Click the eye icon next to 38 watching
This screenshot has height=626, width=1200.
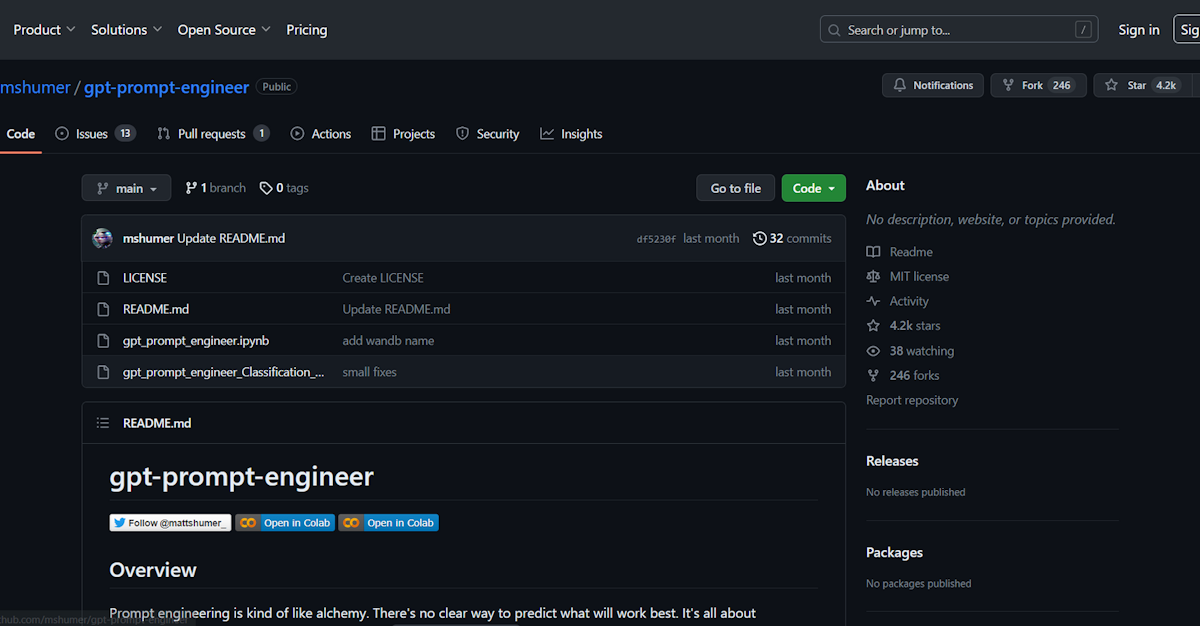[873, 351]
